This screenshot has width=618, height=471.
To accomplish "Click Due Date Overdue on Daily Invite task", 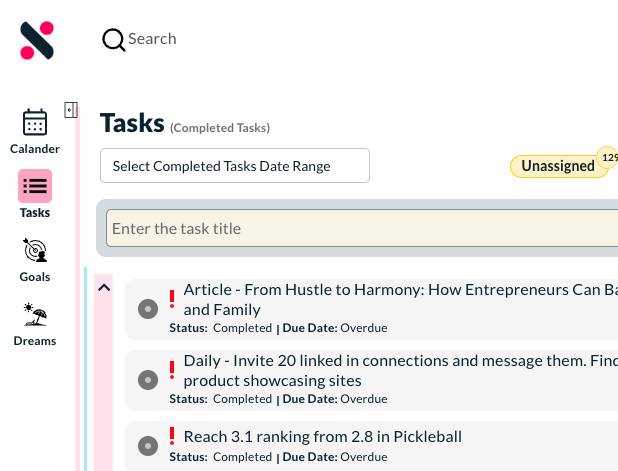I will [x=335, y=399].
